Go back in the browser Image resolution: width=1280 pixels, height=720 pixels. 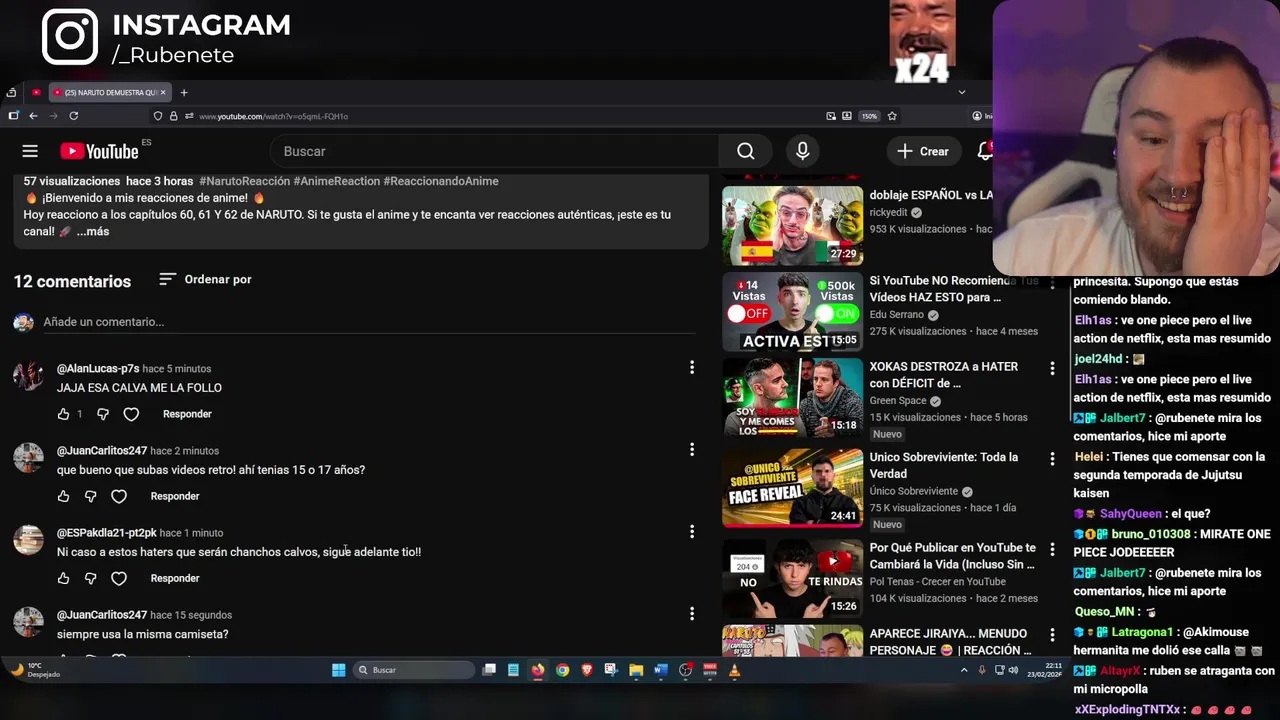click(x=33, y=116)
